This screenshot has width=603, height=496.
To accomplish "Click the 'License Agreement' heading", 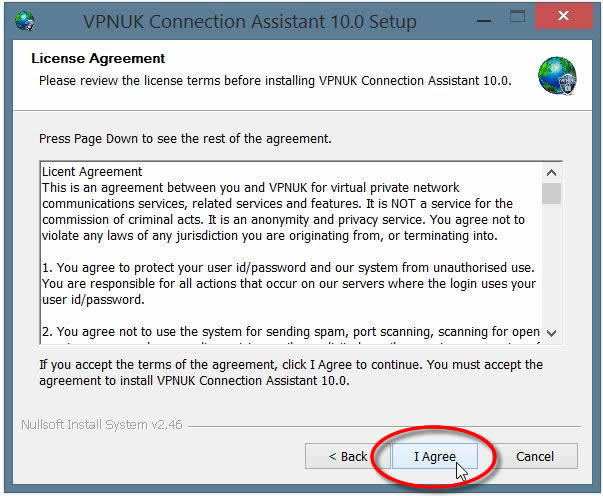I will [x=98, y=58].
